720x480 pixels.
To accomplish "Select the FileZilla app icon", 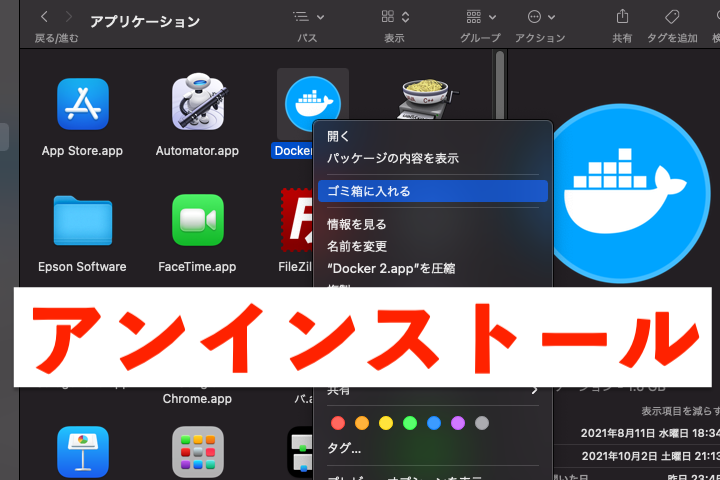I will [x=297, y=220].
